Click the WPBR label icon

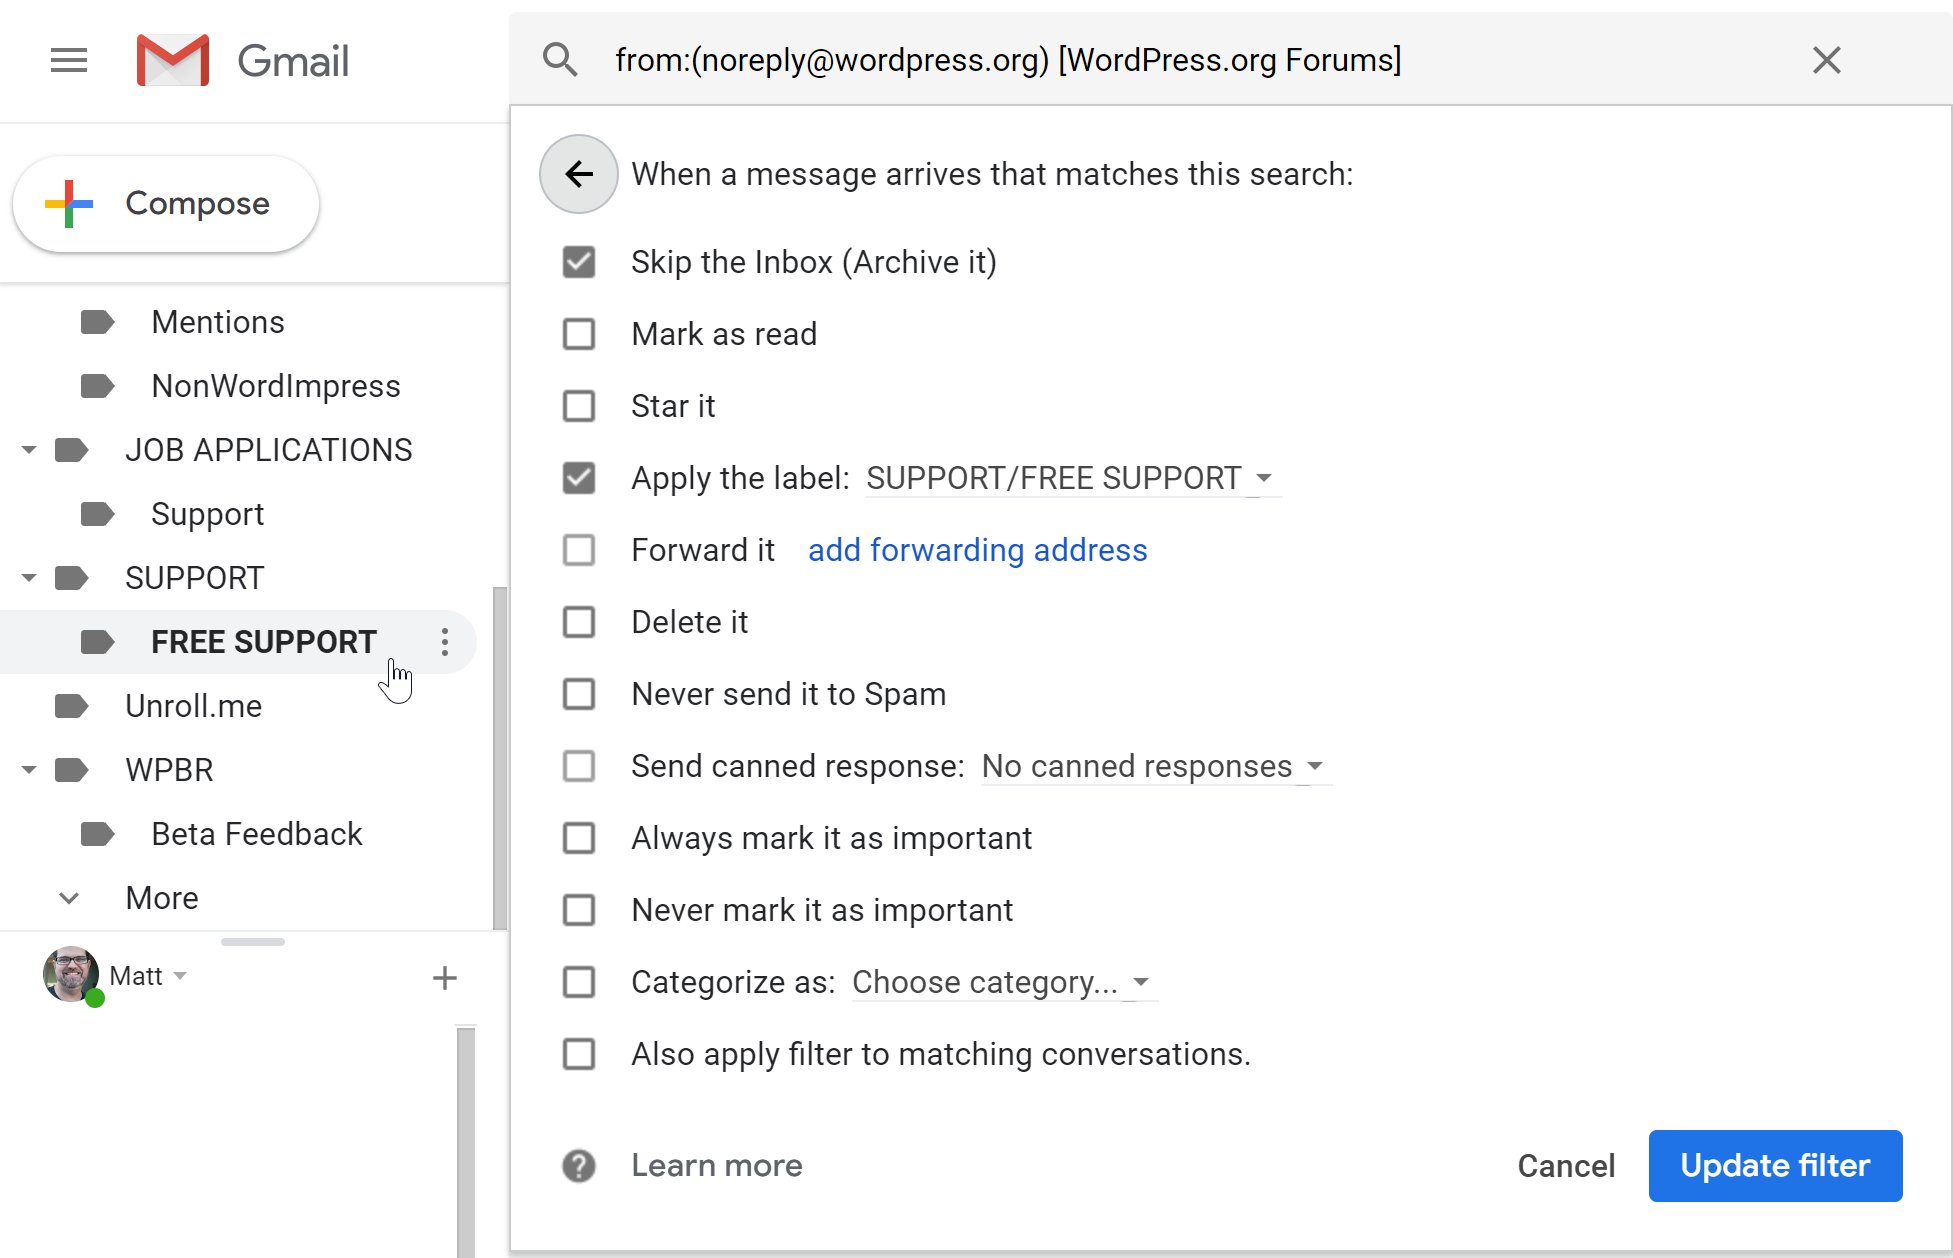[x=71, y=770]
